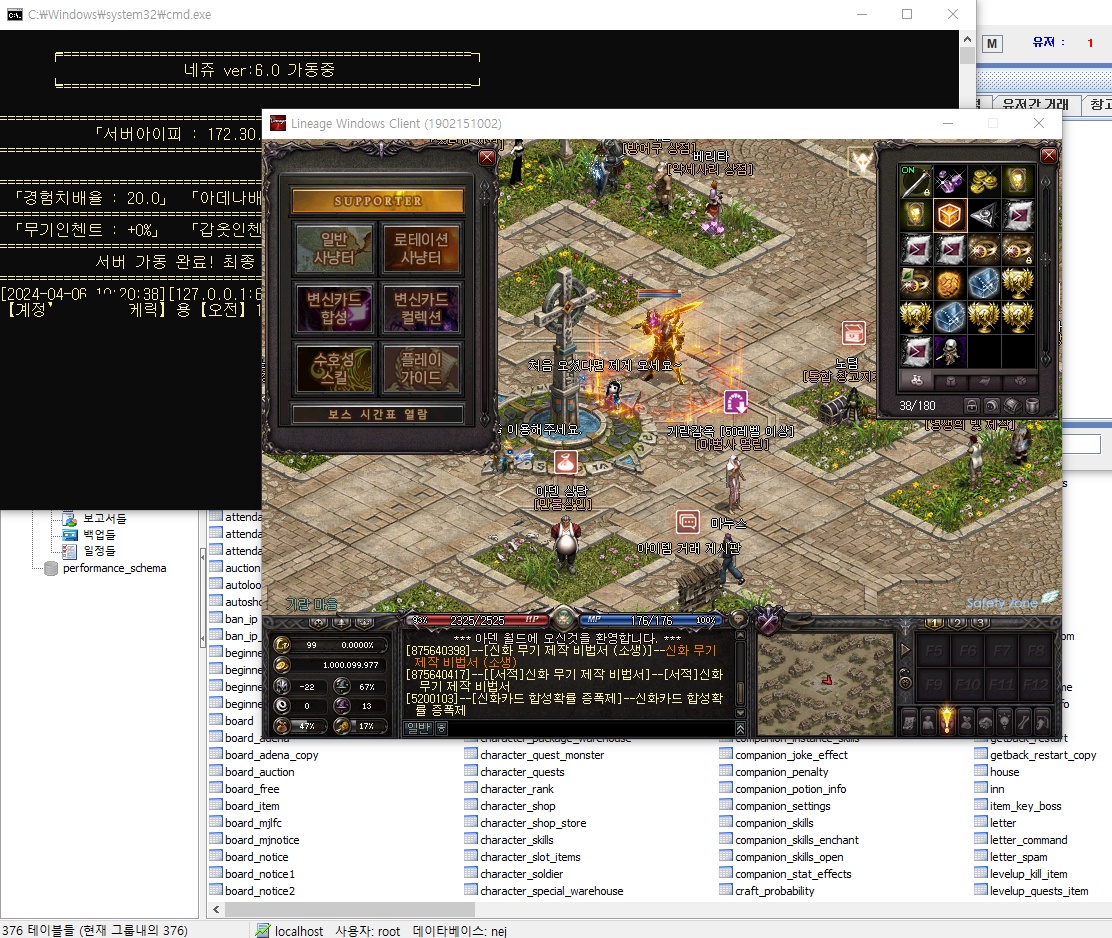Click the minimap in the game HUD

point(825,683)
